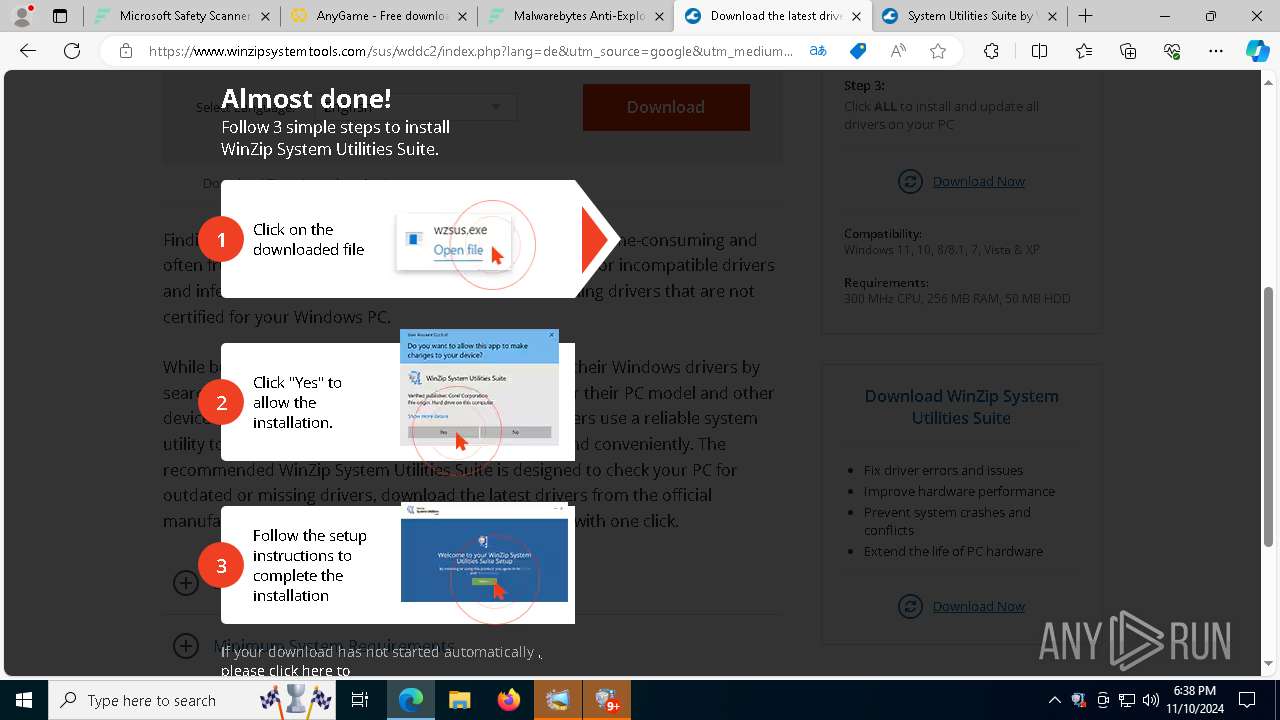Image resolution: width=1280 pixels, height=720 pixels.
Task: Open the Windows Start menu
Action: tap(24, 700)
